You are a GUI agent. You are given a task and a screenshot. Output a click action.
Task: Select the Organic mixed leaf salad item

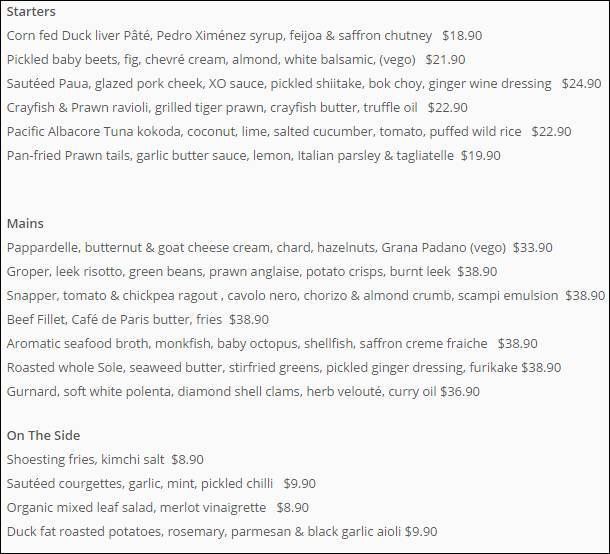158,508
